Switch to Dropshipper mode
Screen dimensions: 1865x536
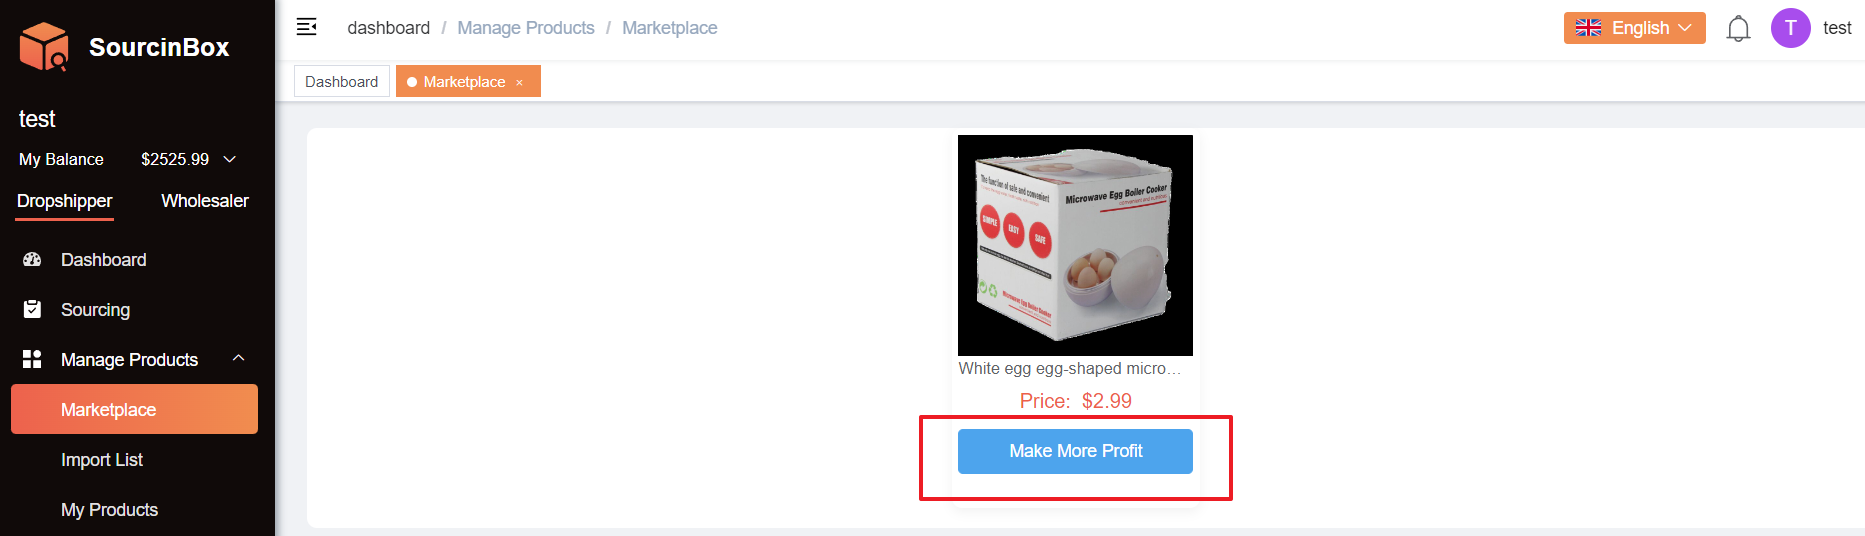[65, 201]
